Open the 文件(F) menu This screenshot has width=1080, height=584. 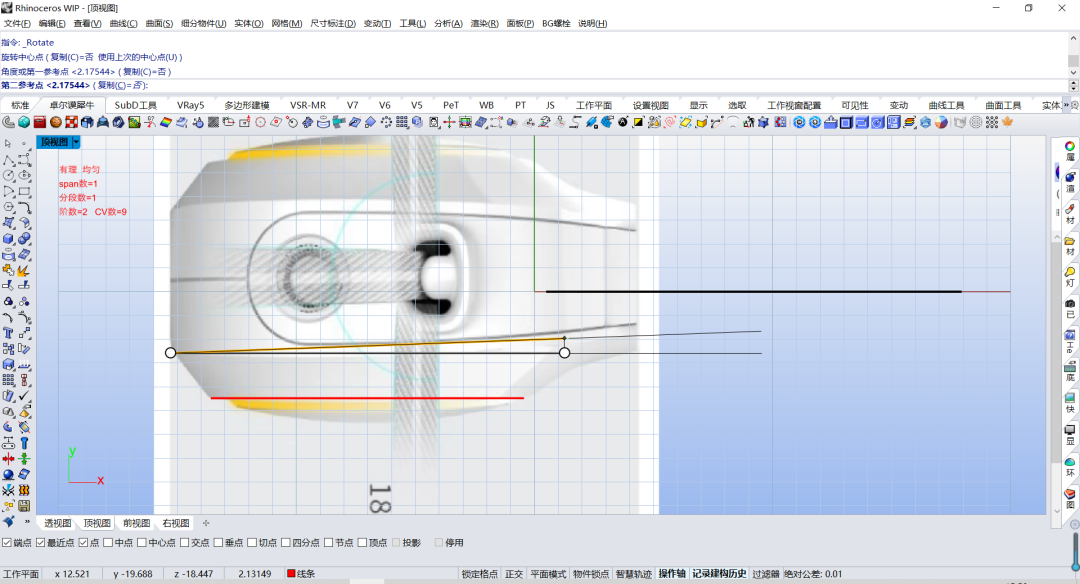[x=17, y=23]
